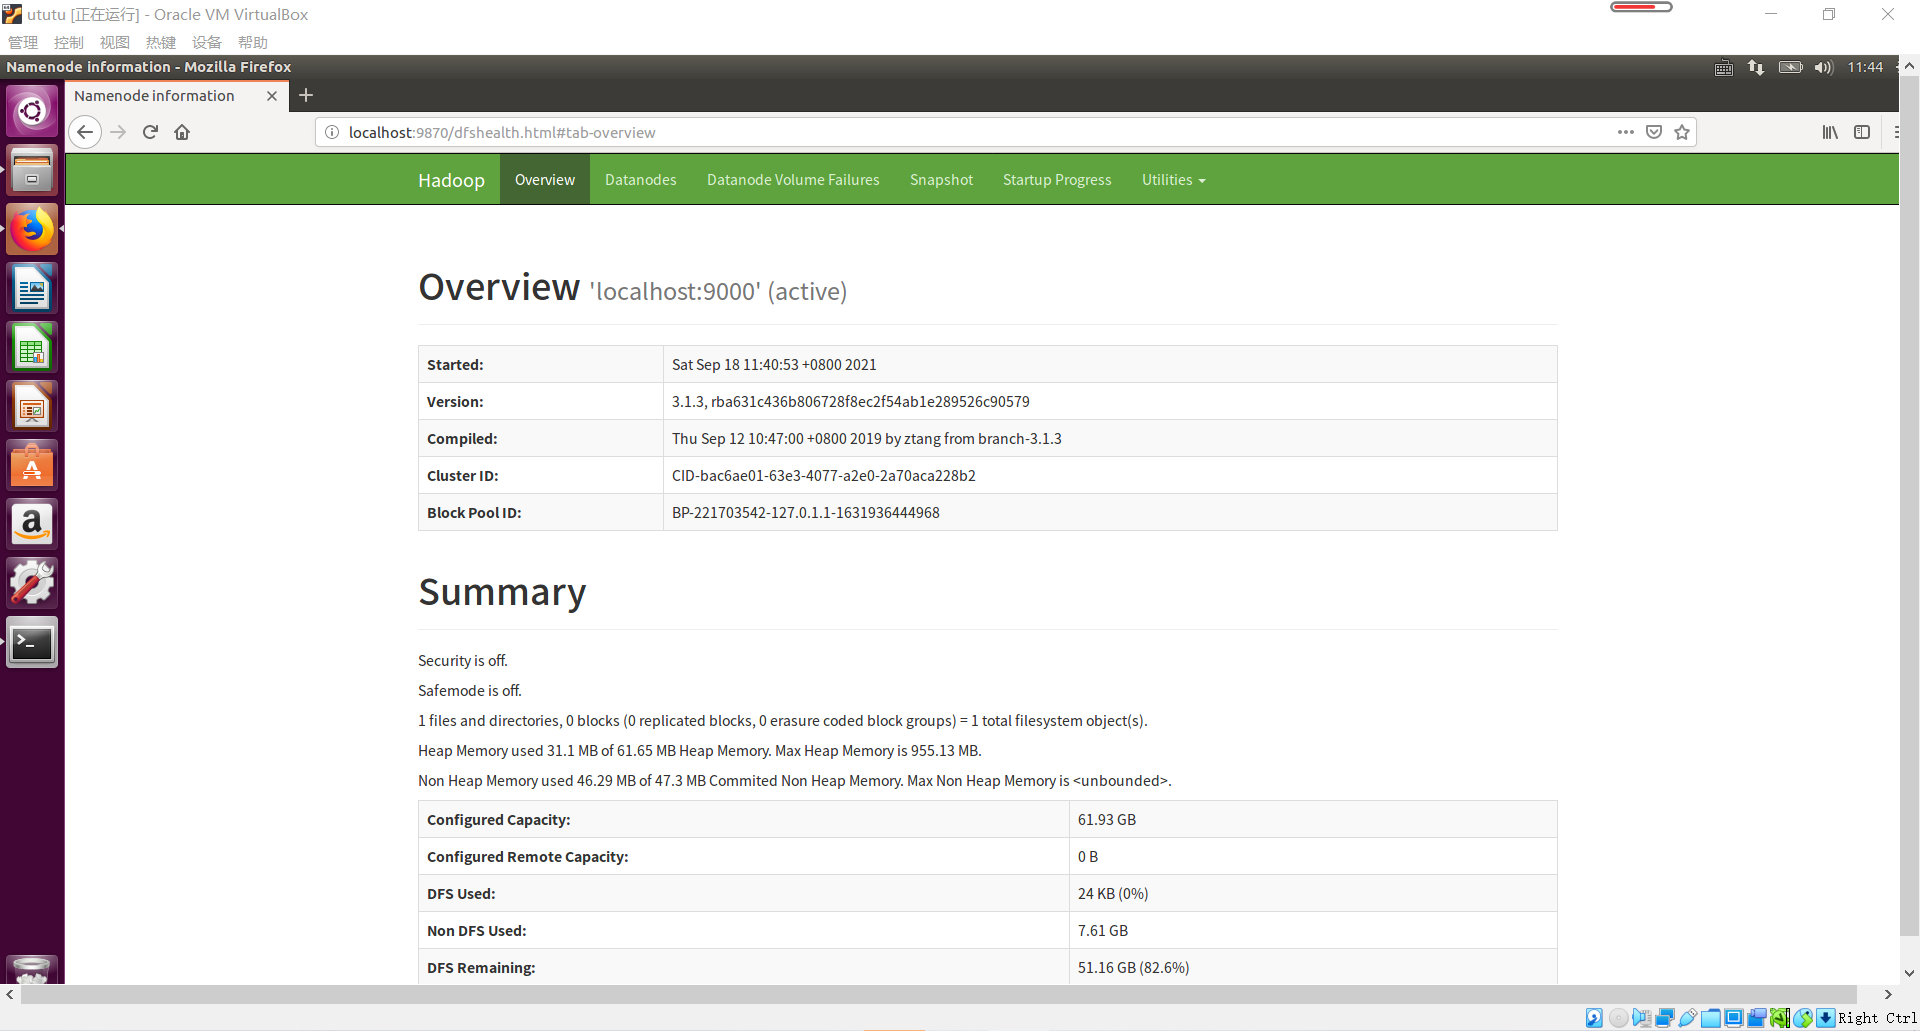
Task: Open page actions three-dot menu
Action: pyautogui.click(x=1626, y=132)
